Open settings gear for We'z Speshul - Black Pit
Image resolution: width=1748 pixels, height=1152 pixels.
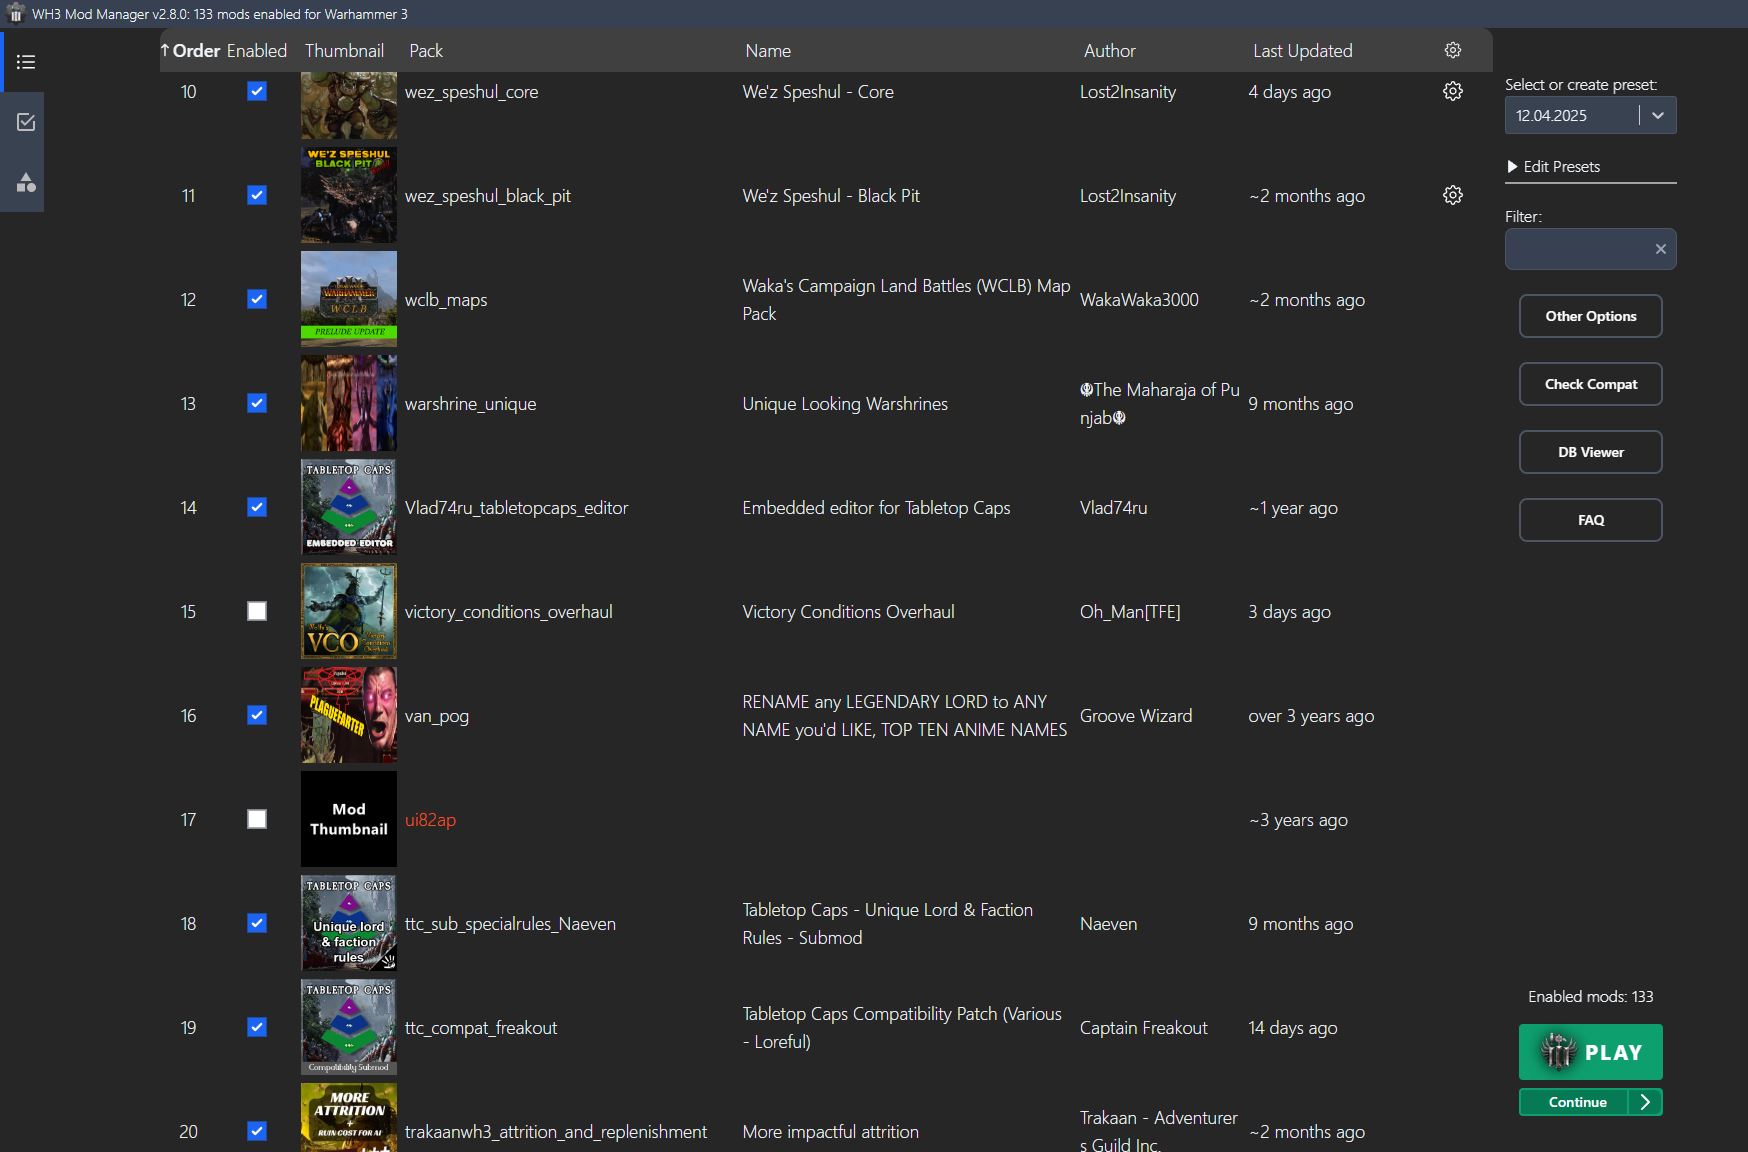1453,195
